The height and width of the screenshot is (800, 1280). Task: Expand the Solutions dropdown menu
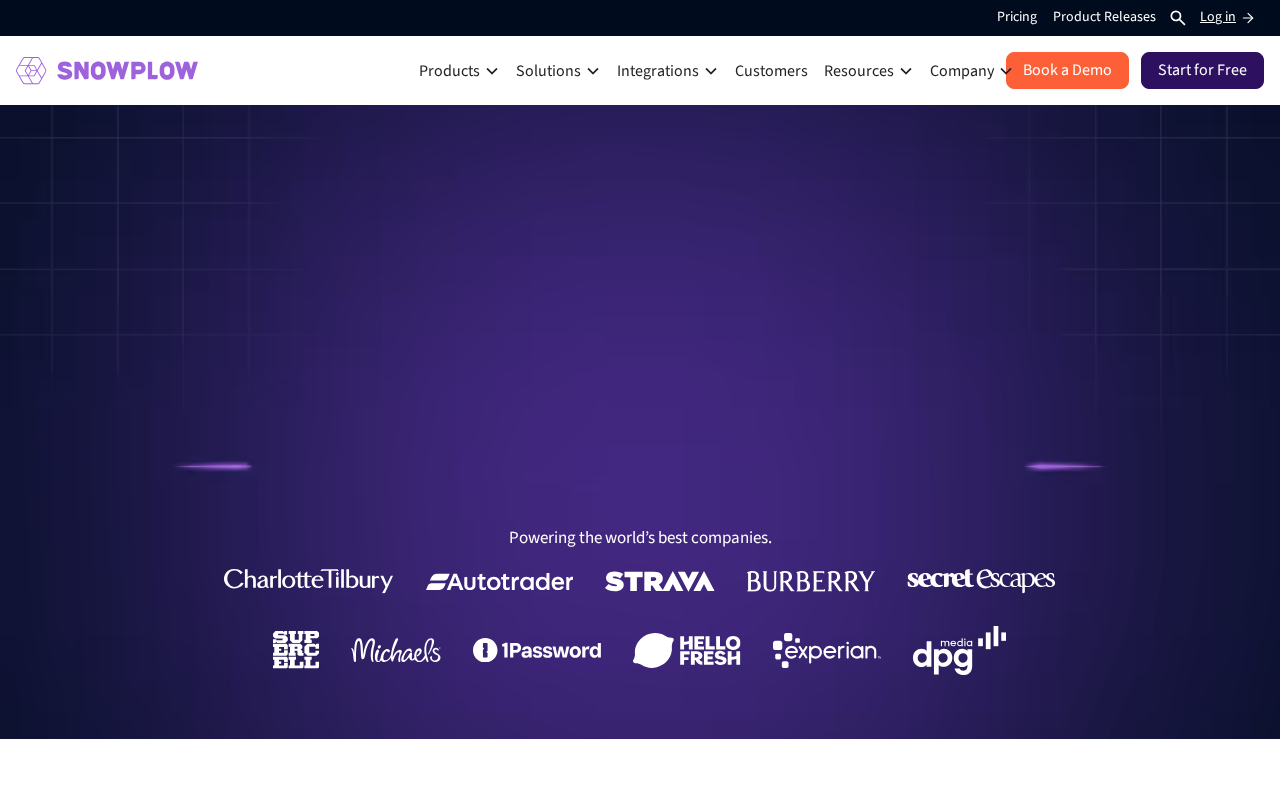[x=557, y=71]
